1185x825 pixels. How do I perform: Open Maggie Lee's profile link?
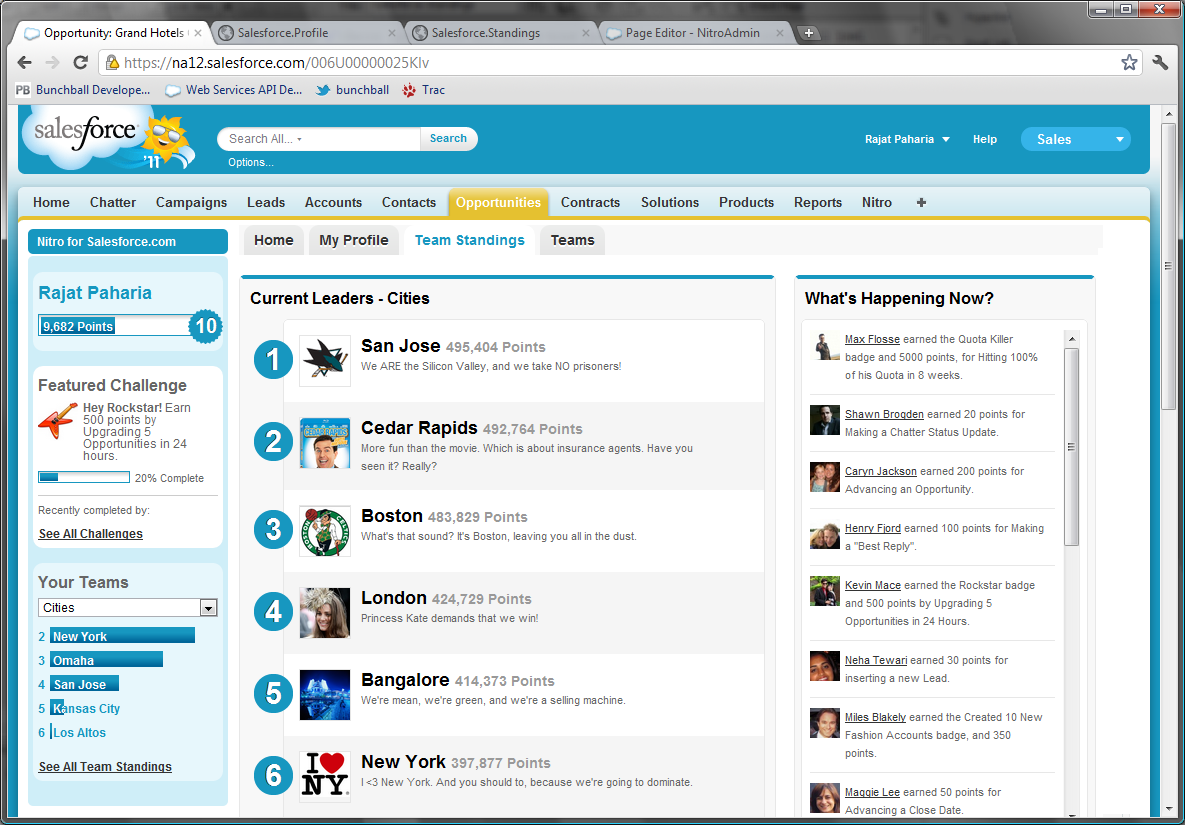872,793
